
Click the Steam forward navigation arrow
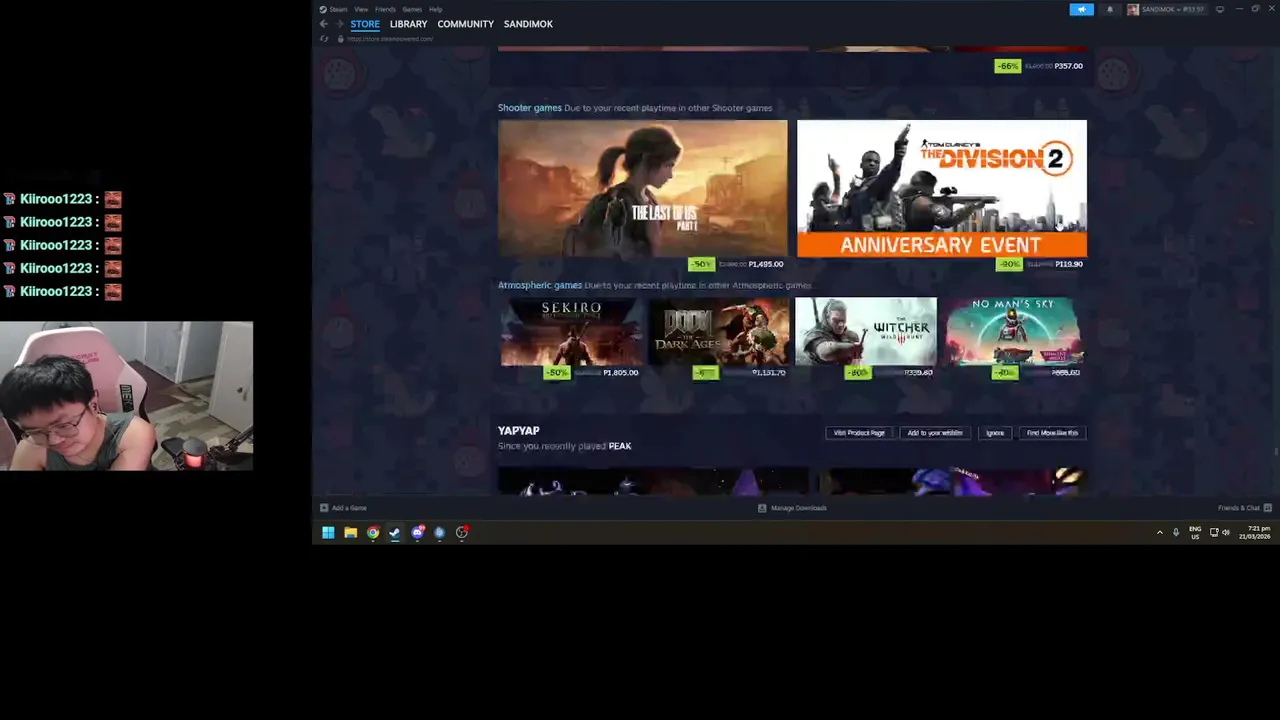[x=339, y=24]
